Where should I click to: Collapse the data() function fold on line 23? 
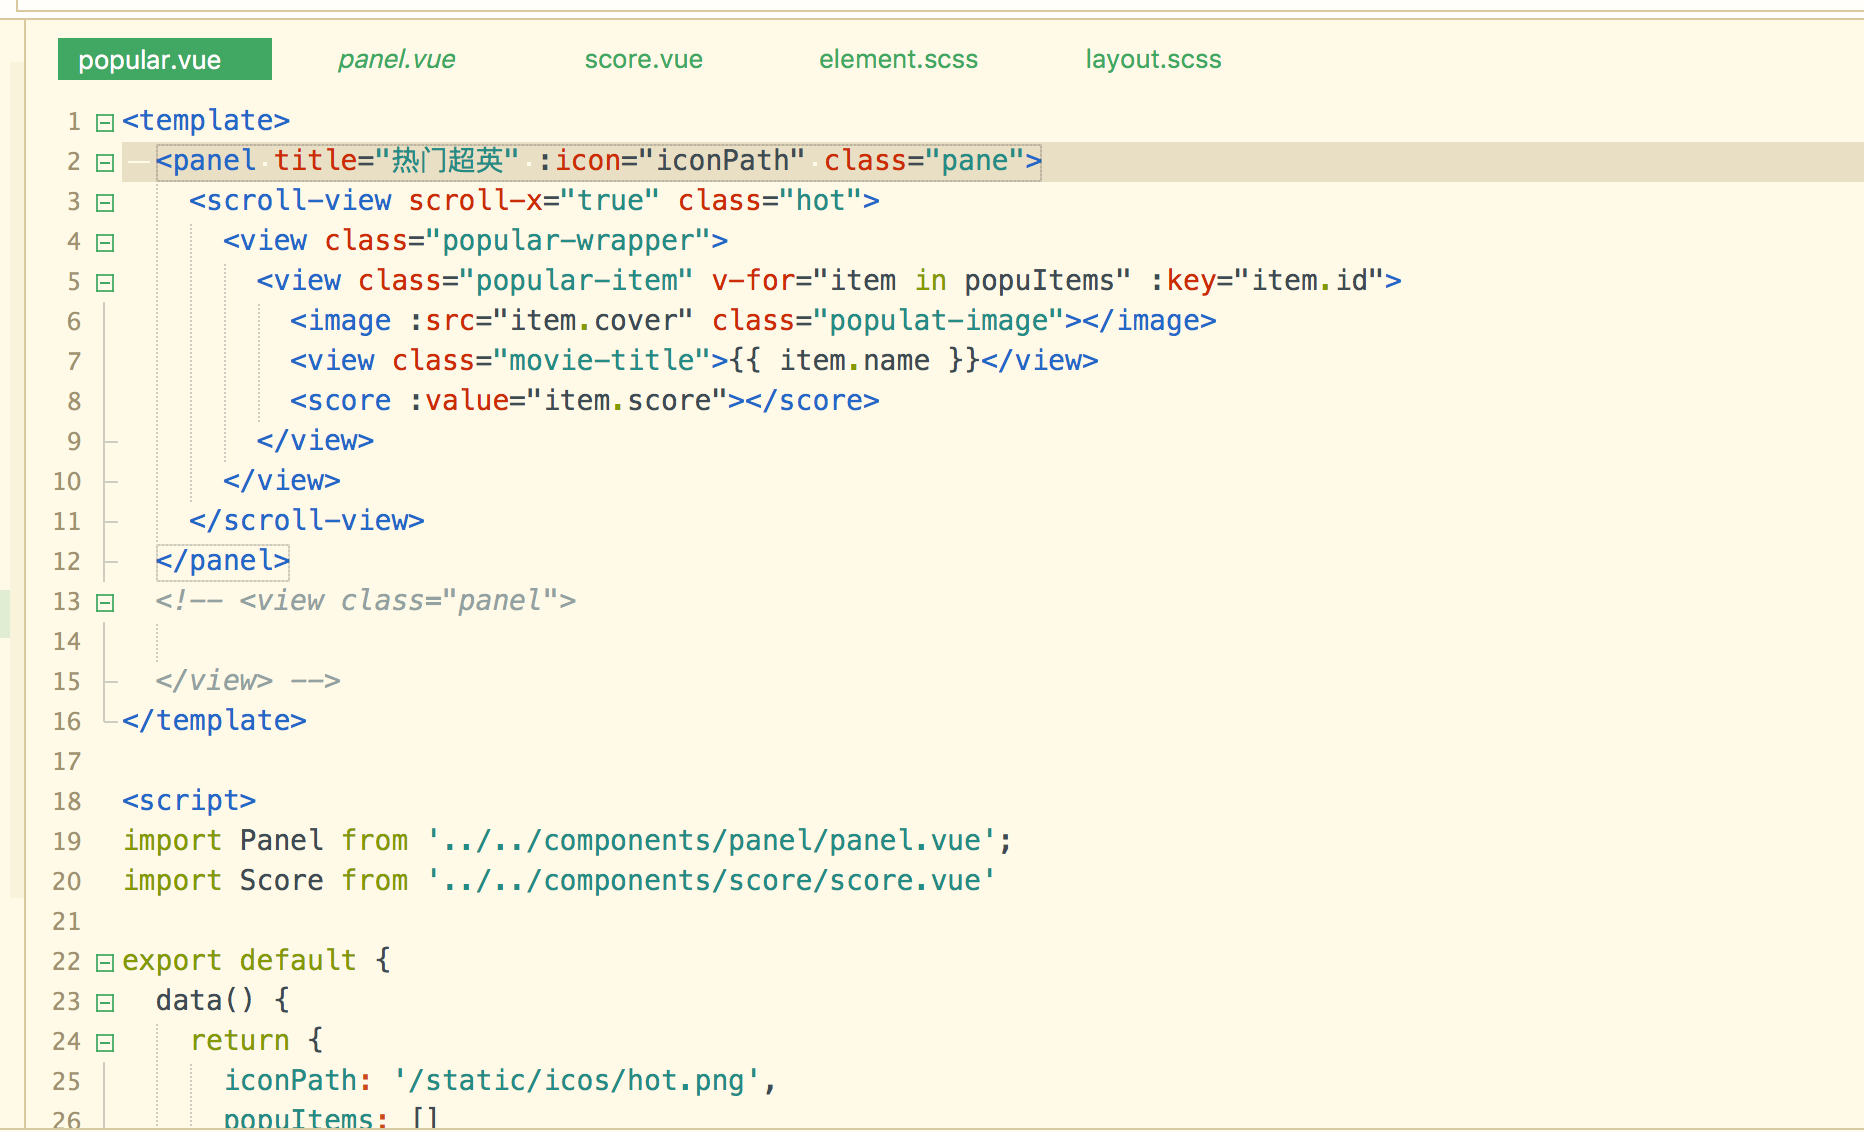pyautogui.click(x=105, y=1003)
